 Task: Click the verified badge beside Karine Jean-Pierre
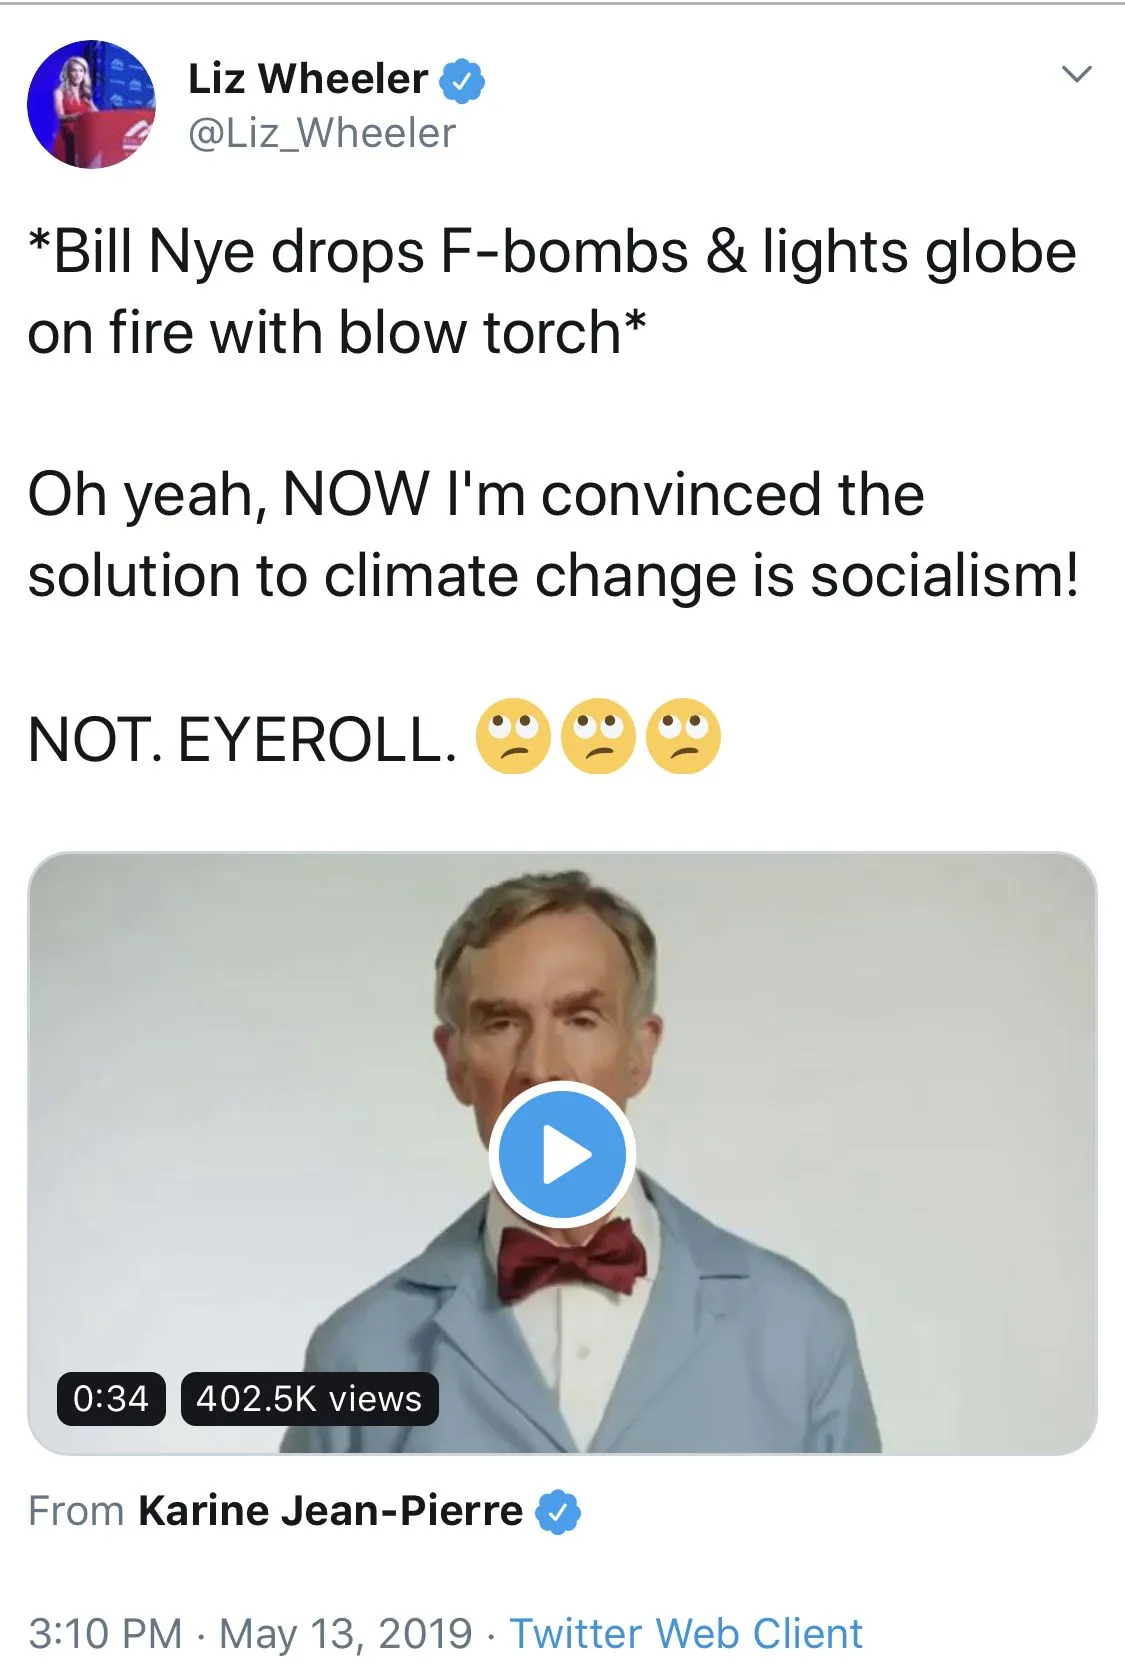(558, 1511)
